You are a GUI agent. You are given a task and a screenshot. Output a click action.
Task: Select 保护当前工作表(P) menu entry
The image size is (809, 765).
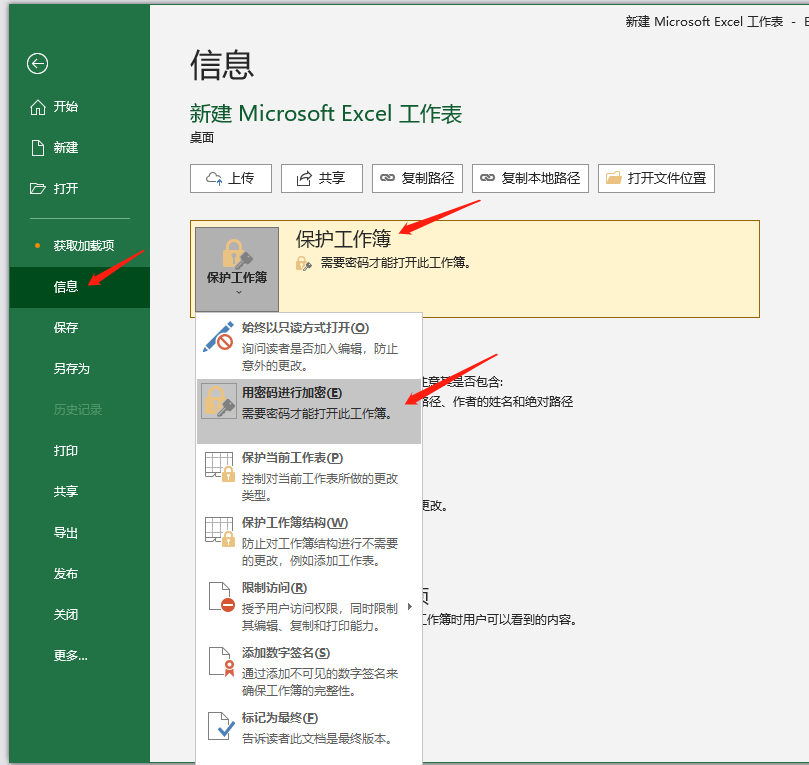pos(309,476)
